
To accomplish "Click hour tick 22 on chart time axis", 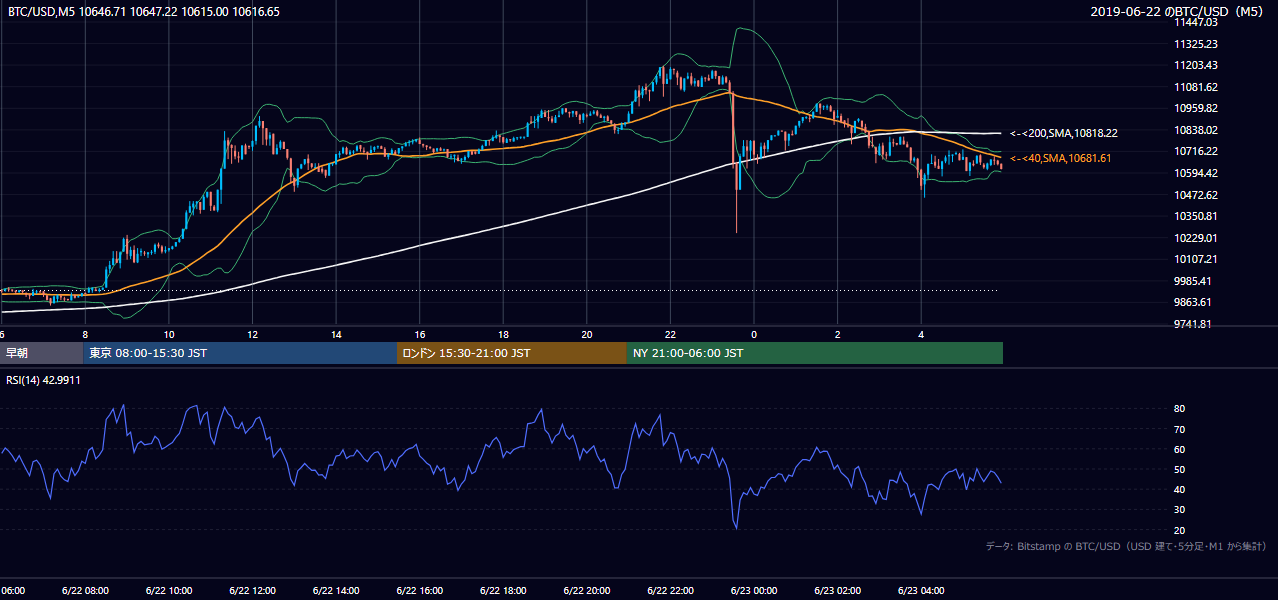I will click(x=670, y=334).
